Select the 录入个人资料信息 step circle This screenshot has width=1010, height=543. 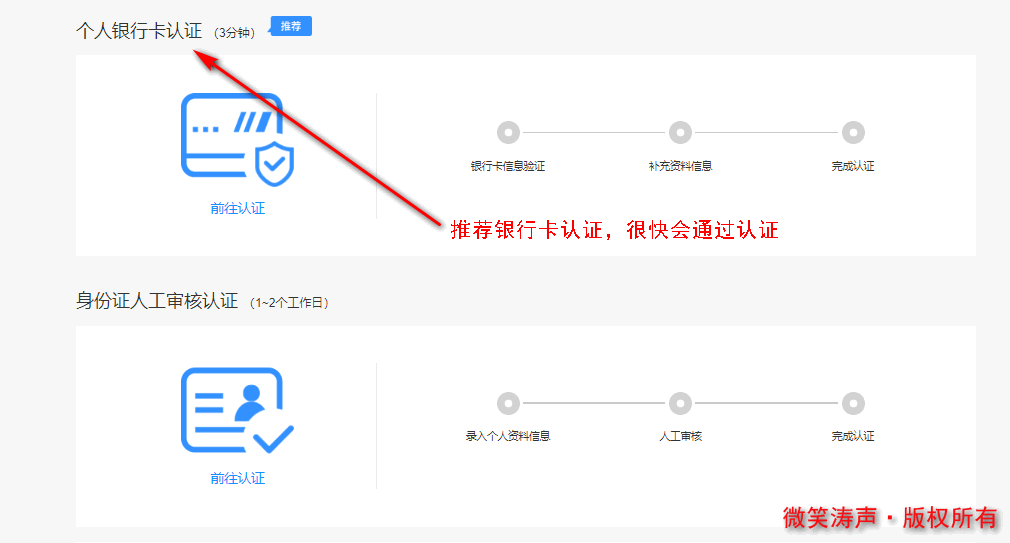pyautogui.click(x=508, y=403)
